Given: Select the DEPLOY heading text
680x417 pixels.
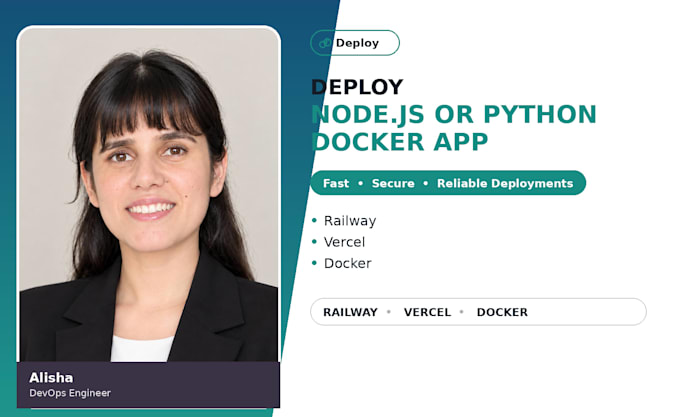Looking at the screenshot, I should click(357, 87).
